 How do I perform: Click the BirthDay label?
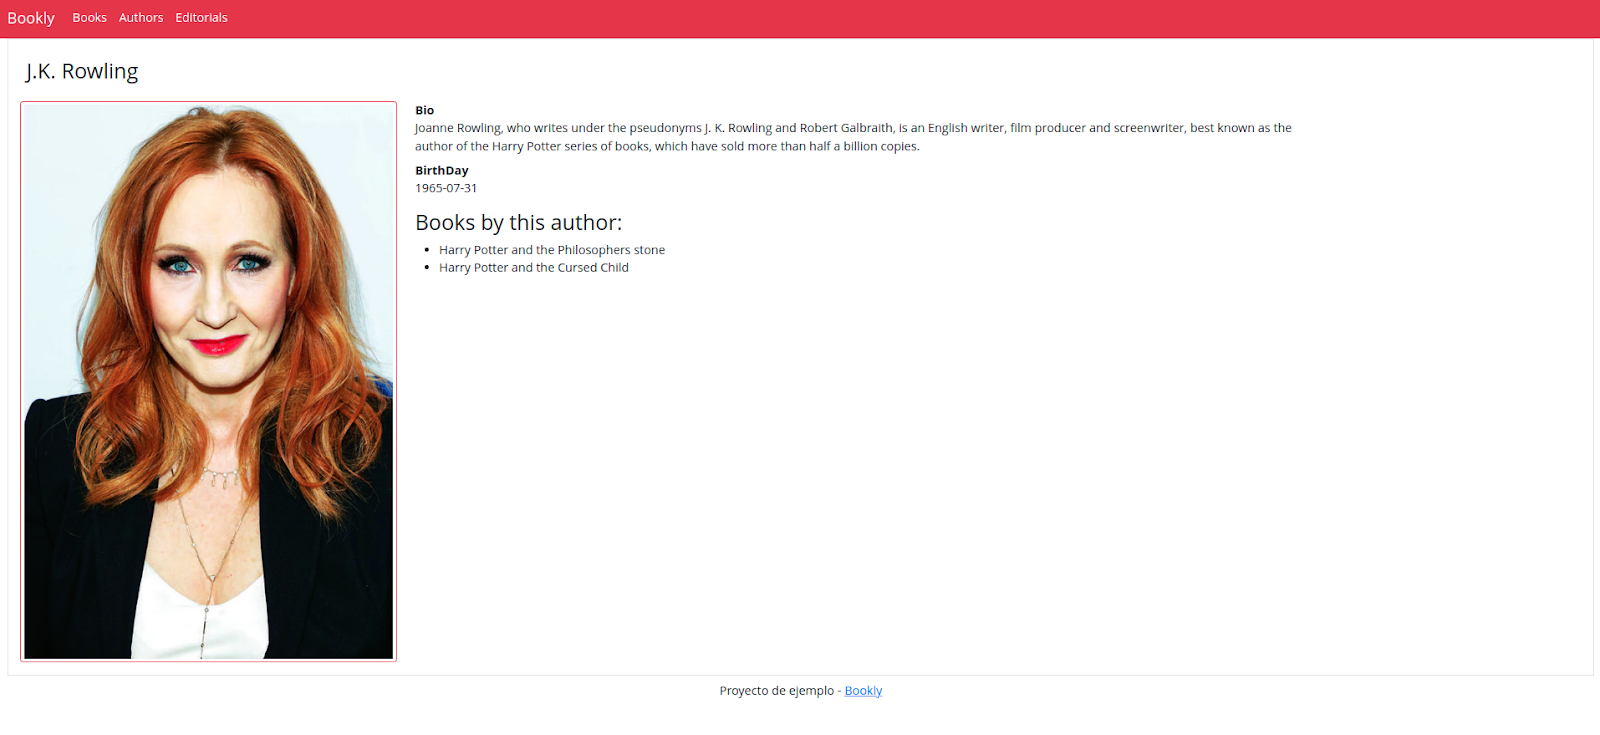442,171
